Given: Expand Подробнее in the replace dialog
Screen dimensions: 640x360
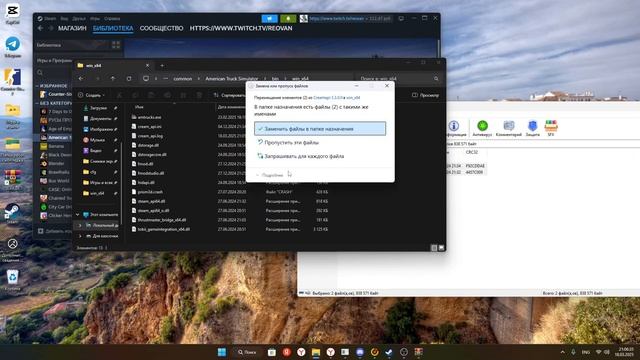Looking at the screenshot, I should [269, 175].
